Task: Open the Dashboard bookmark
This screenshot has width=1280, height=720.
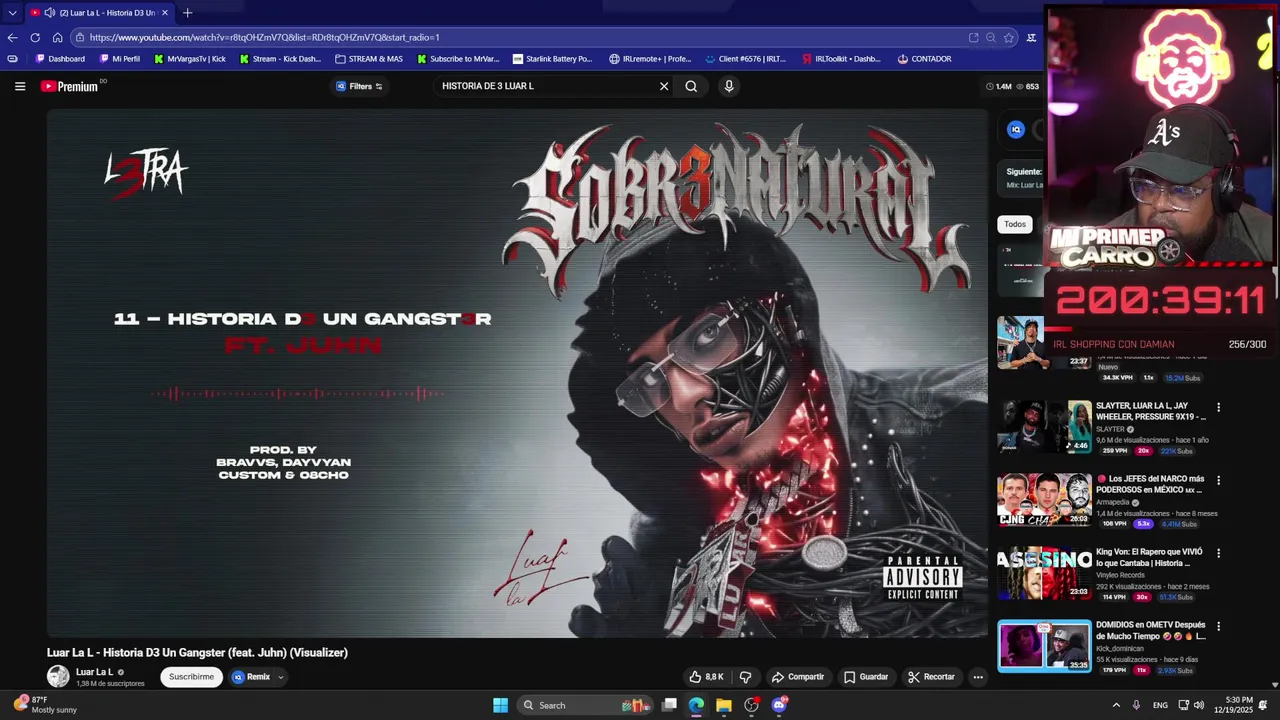Action: coord(60,59)
